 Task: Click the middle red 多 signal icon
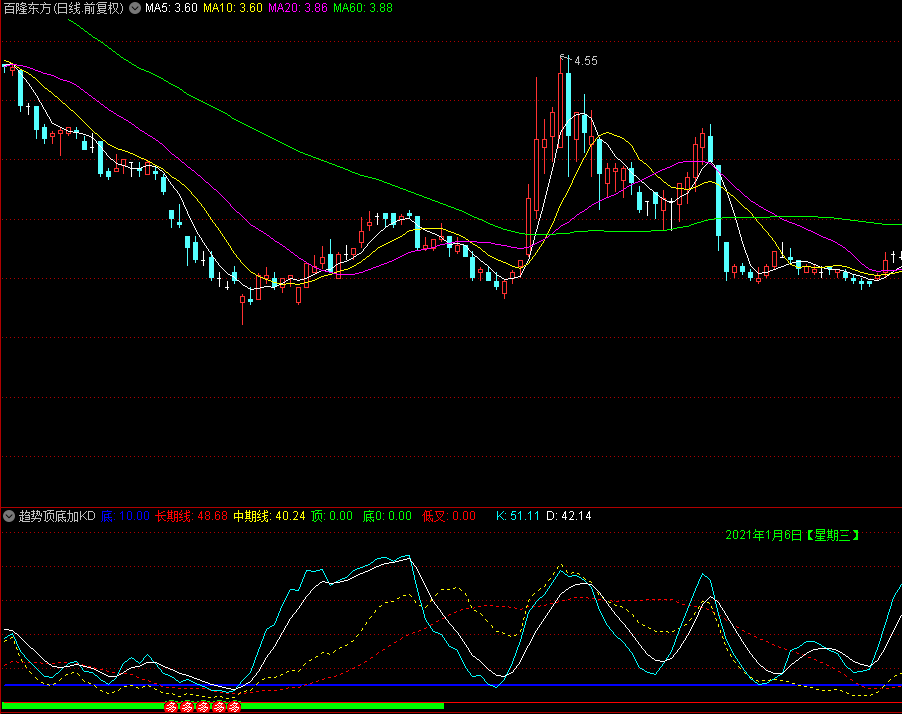(203, 707)
